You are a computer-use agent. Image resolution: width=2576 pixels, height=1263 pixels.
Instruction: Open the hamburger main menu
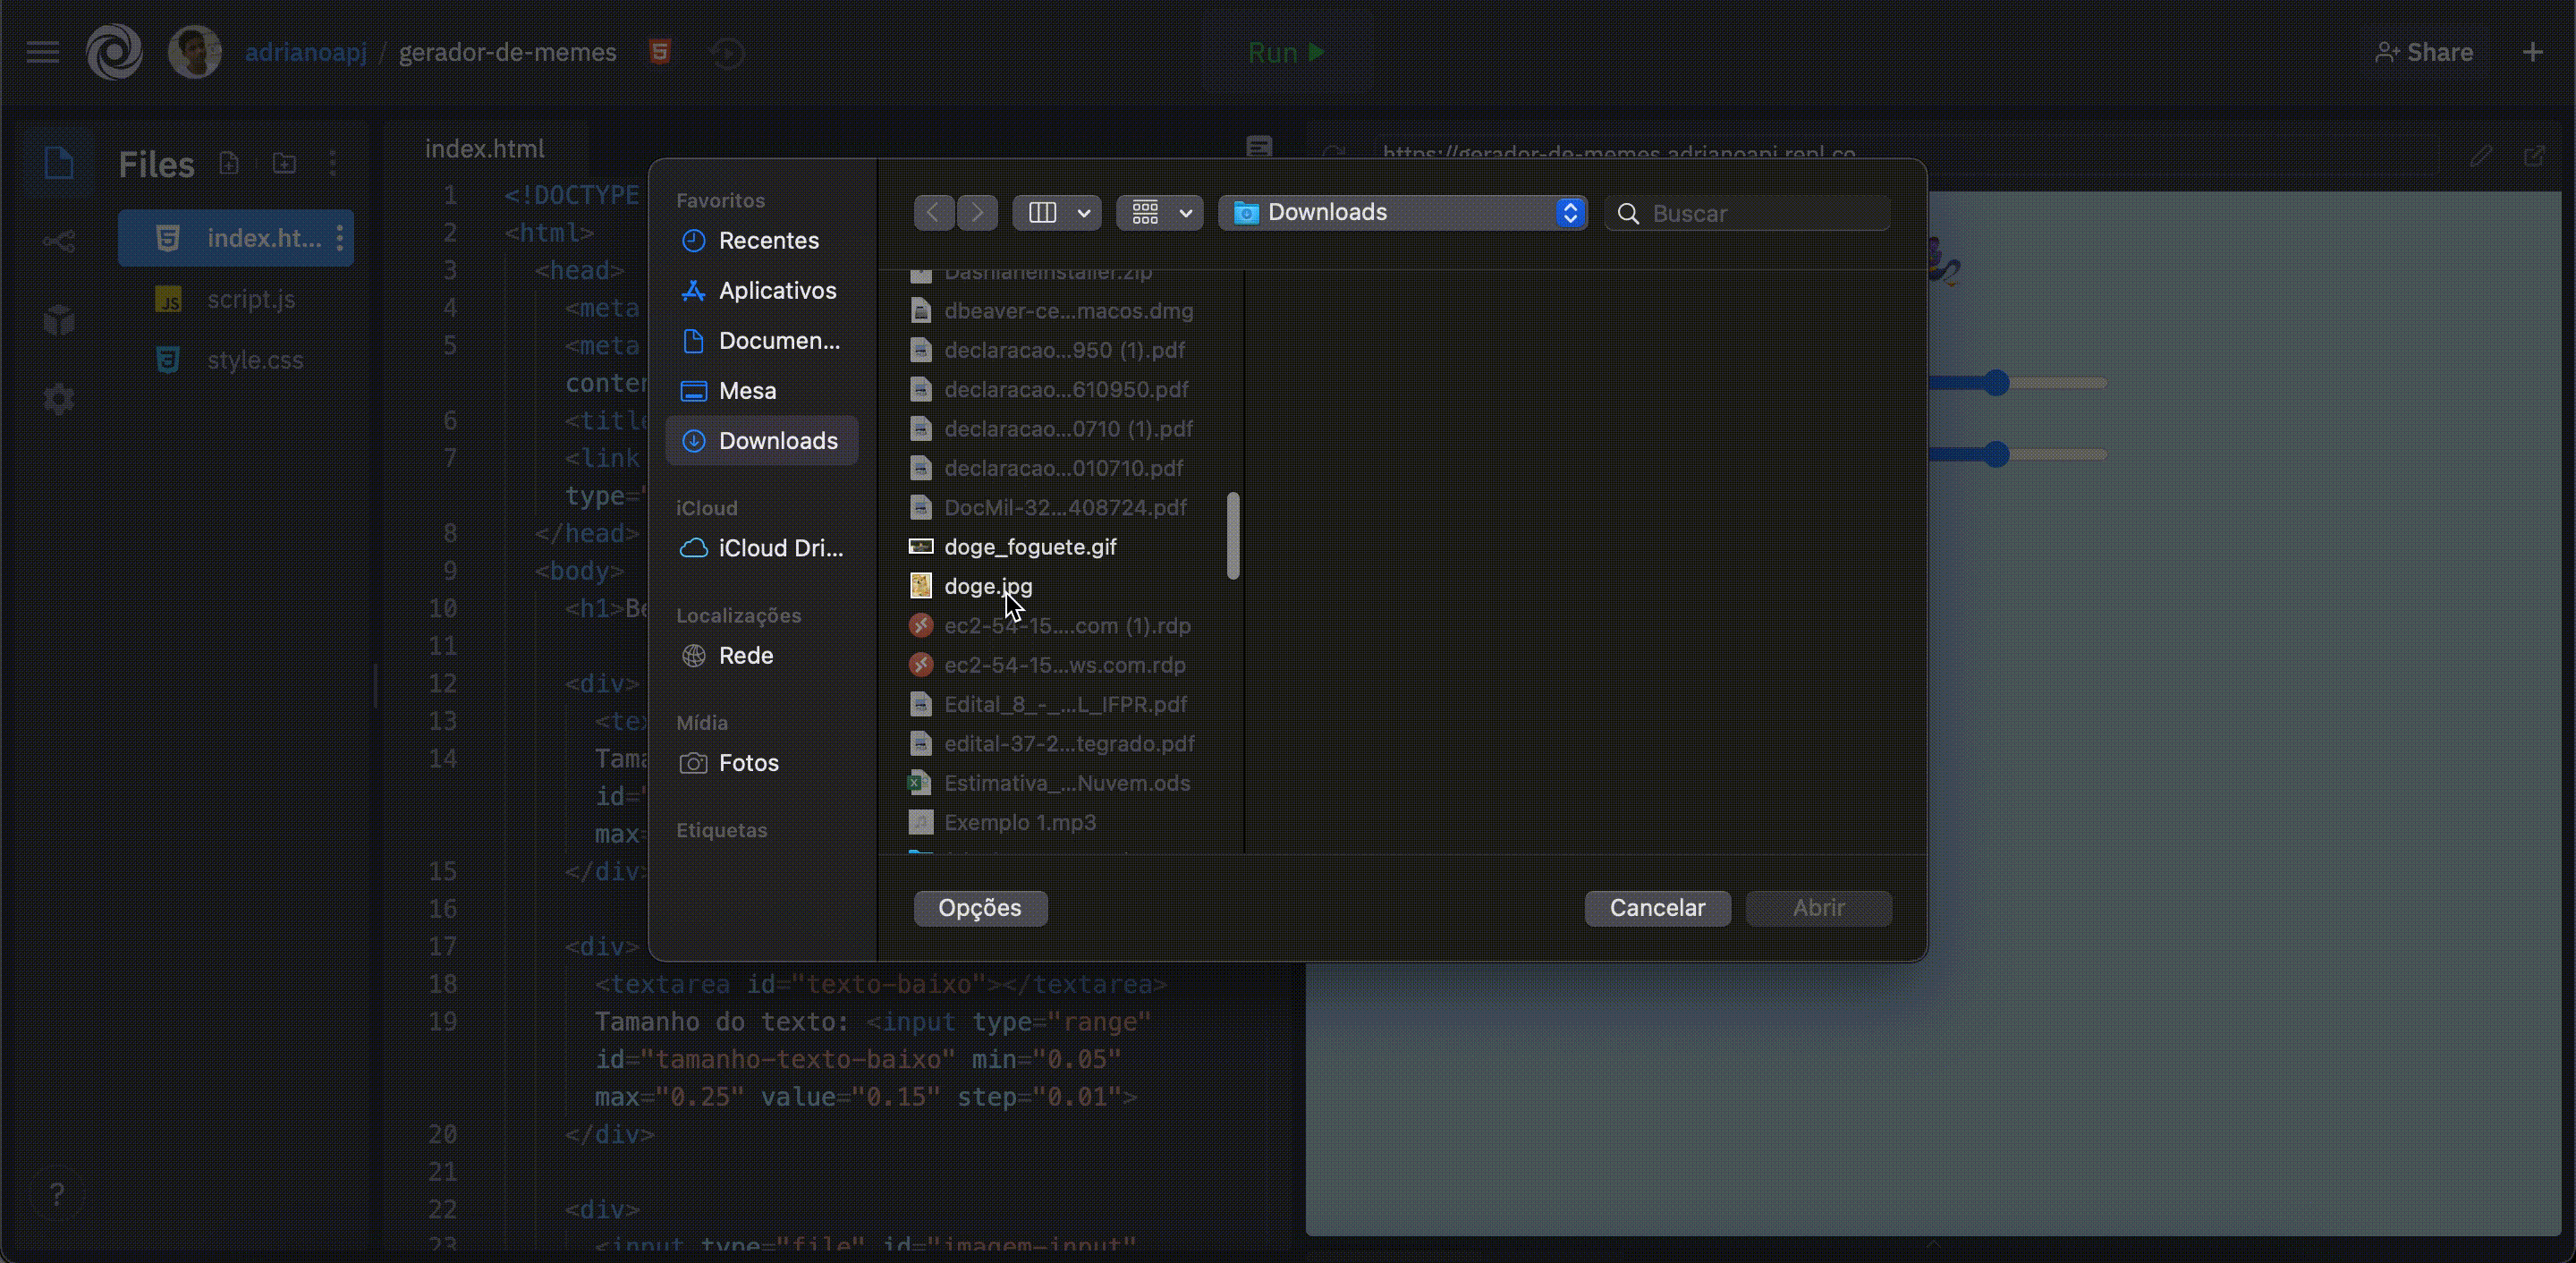pos(42,52)
